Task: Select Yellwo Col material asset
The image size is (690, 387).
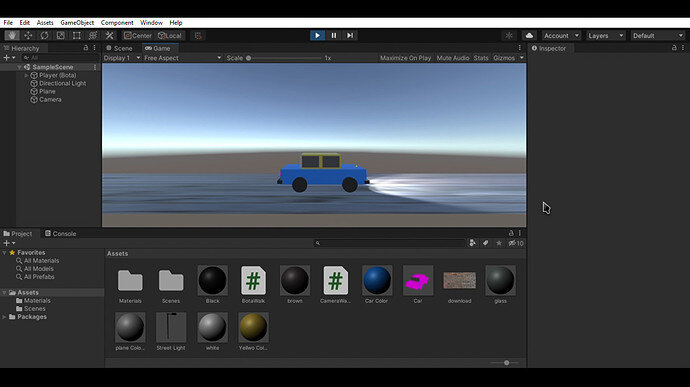Action: (253, 332)
